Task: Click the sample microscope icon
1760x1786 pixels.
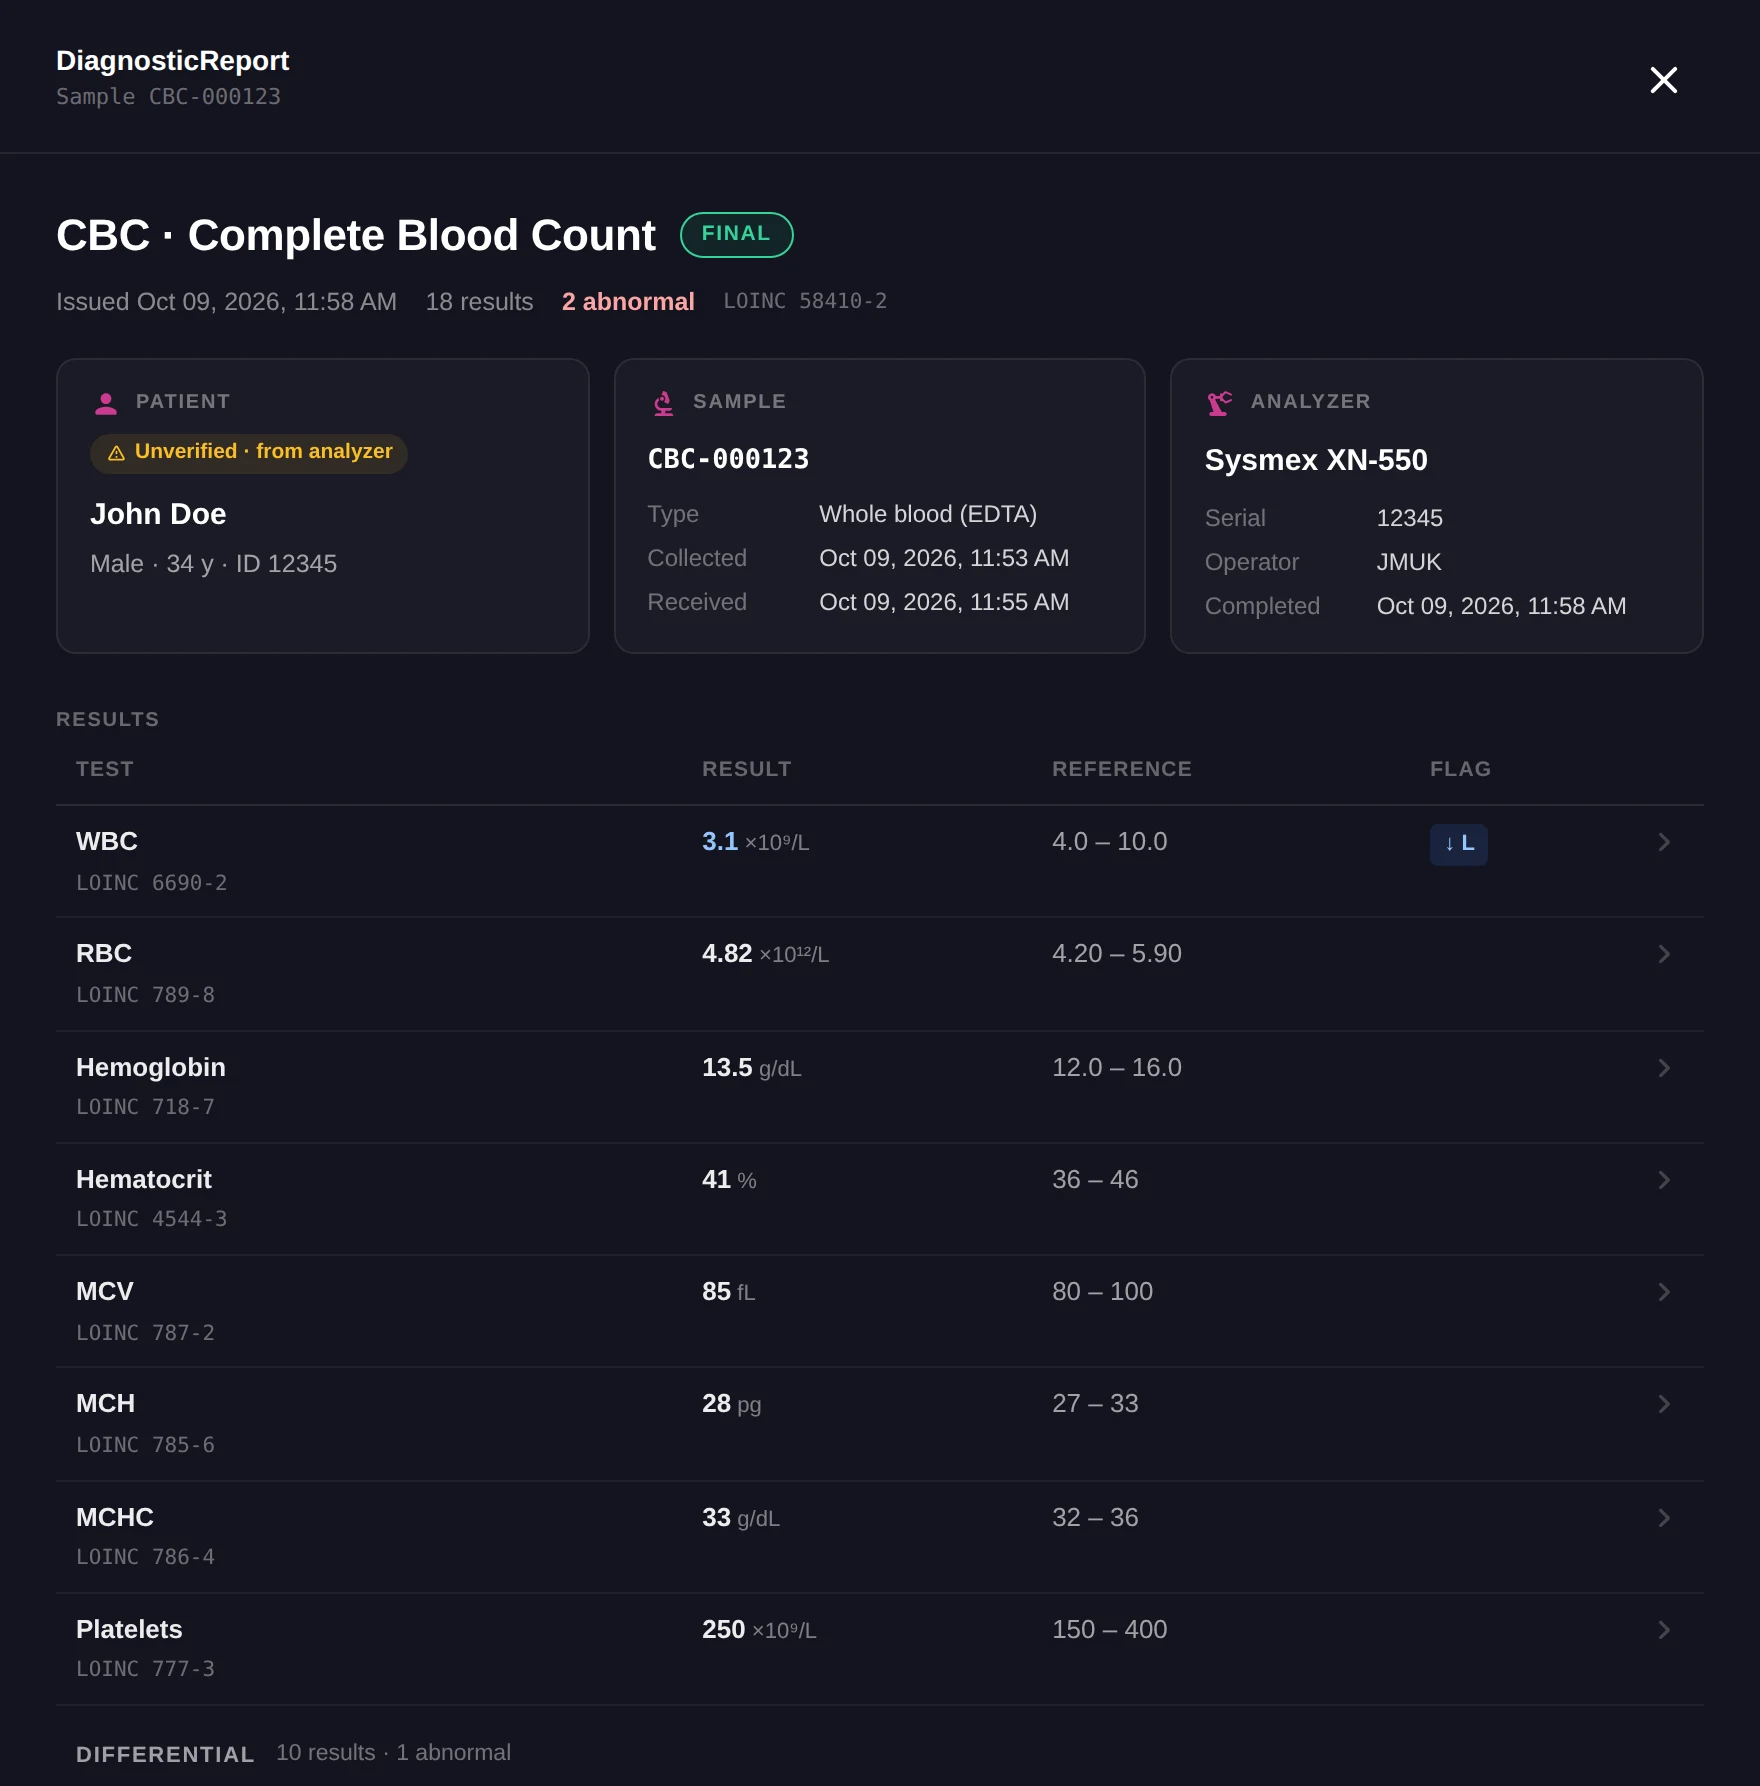Action: 663,403
